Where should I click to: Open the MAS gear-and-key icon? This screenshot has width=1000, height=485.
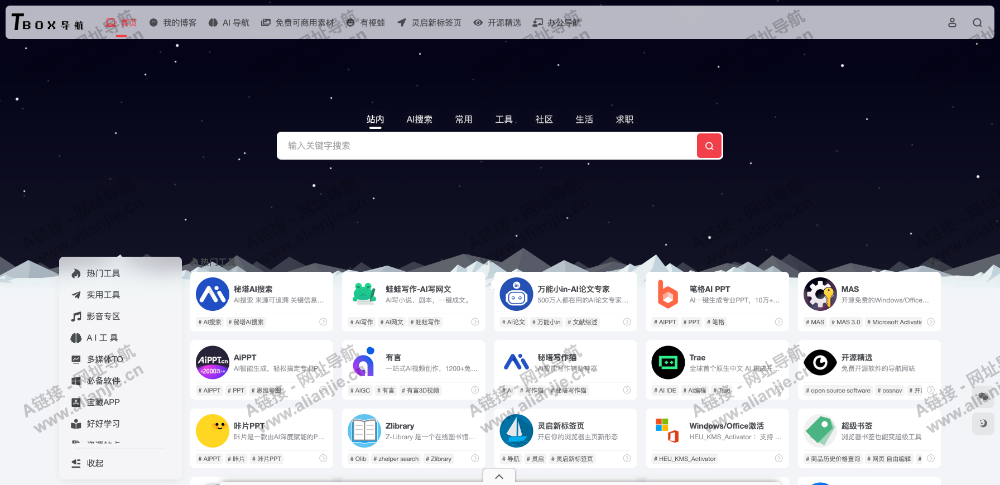(820, 294)
